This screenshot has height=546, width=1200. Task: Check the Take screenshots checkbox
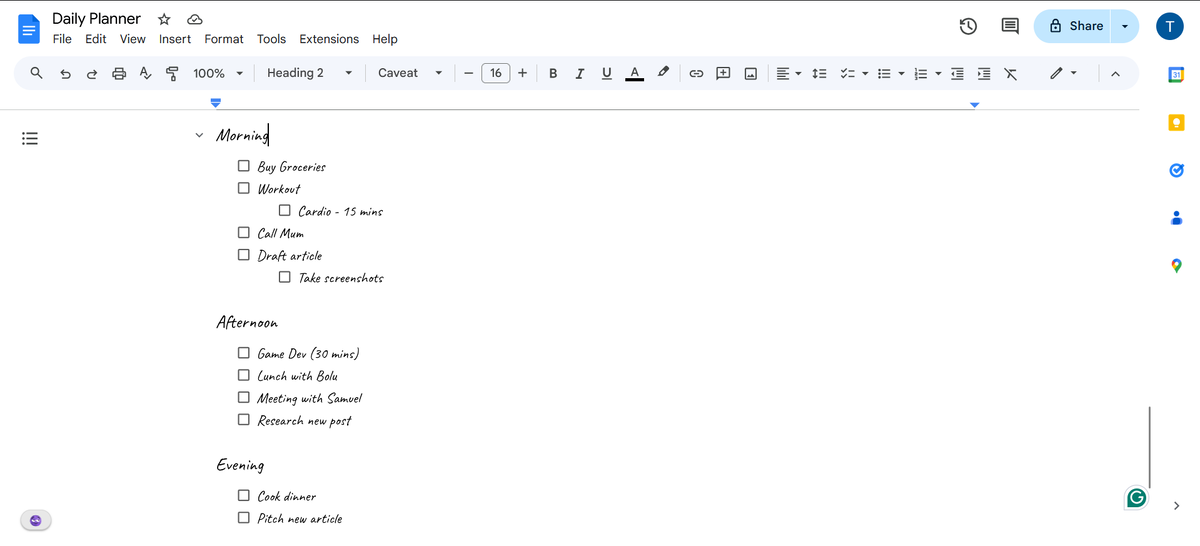pyautogui.click(x=285, y=277)
